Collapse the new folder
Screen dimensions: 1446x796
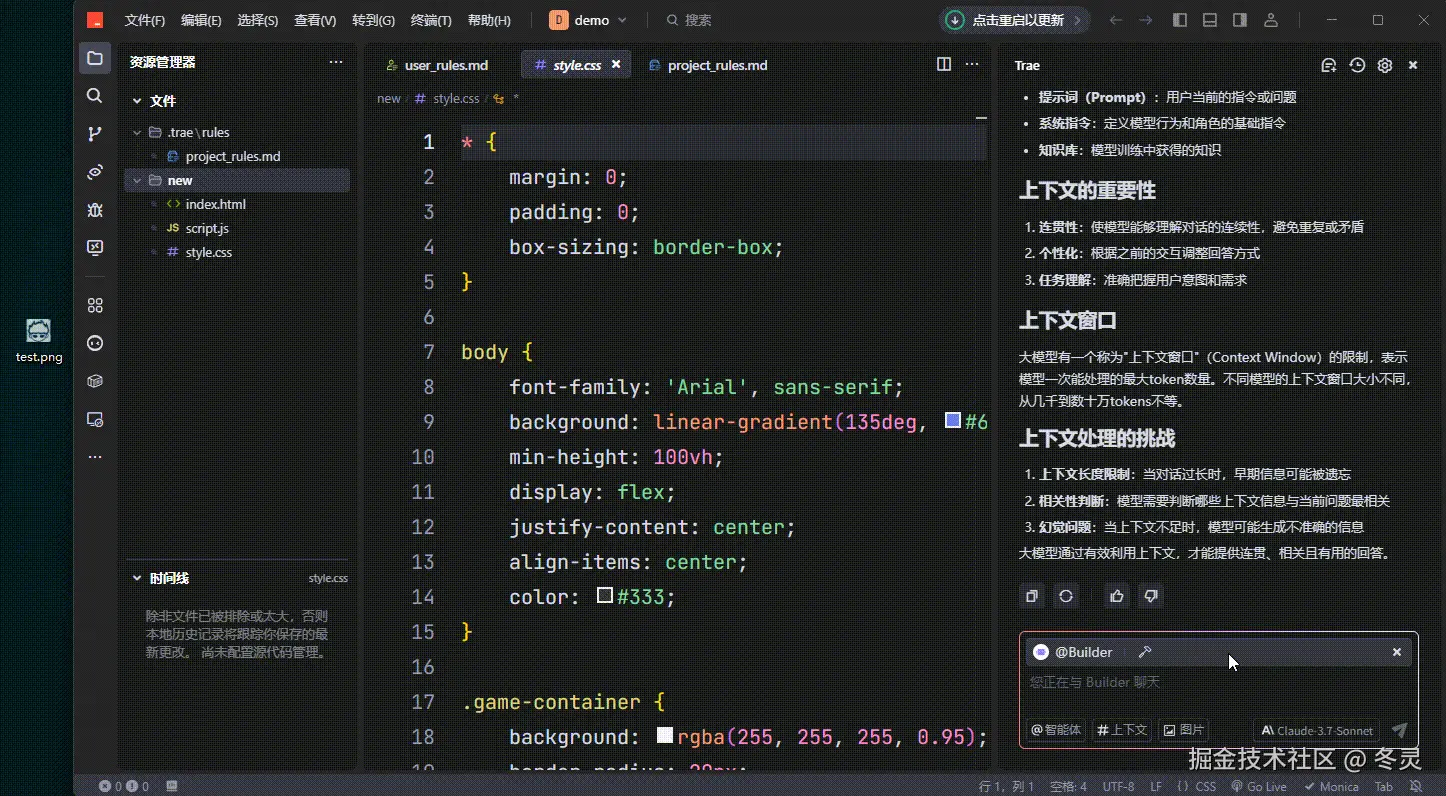click(x=137, y=180)
